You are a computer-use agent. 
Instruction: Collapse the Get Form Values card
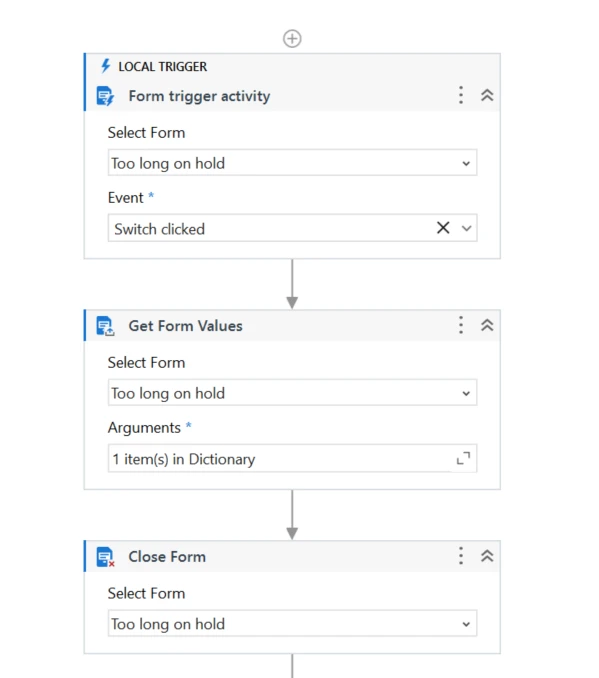click(487, 325)
